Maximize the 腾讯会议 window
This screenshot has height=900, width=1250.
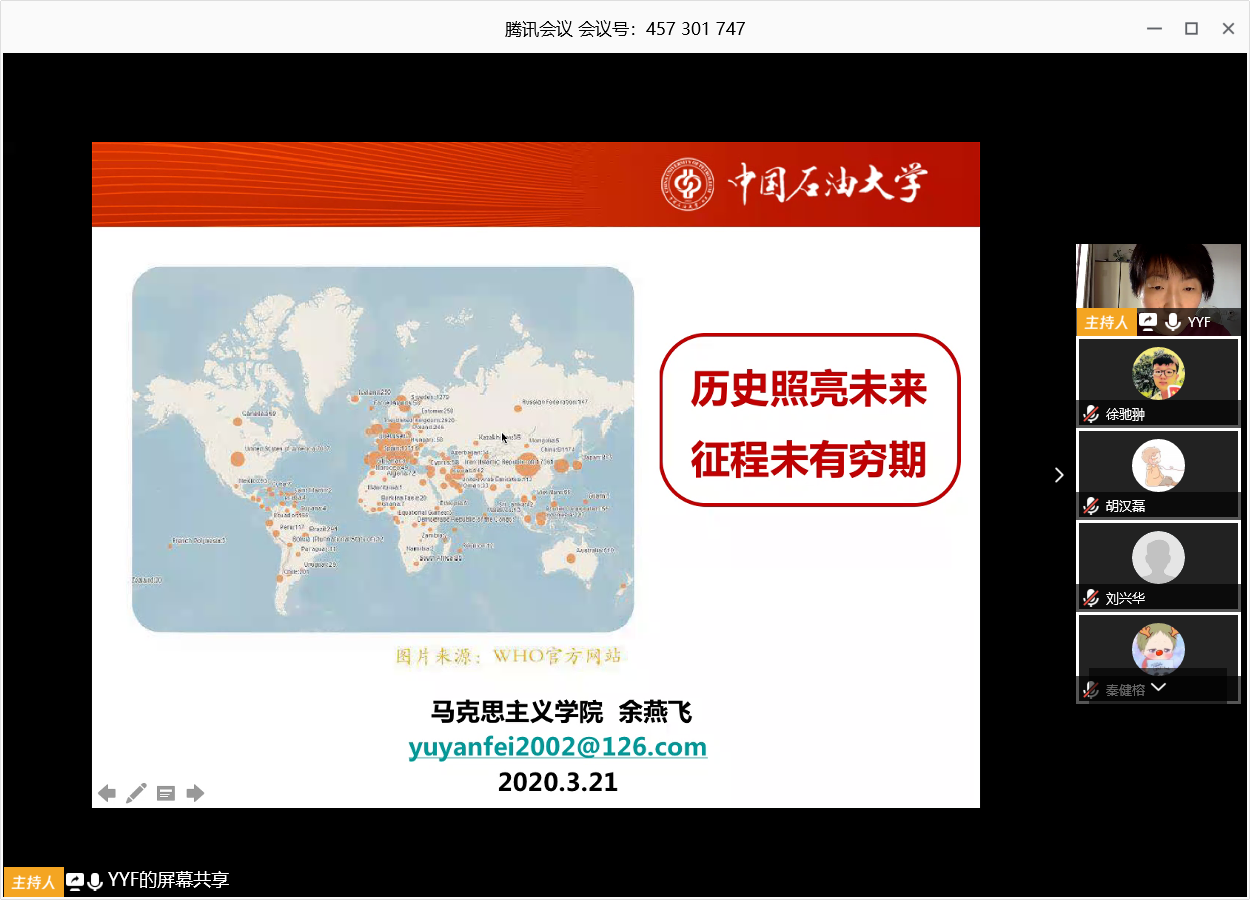click(1191, 29)
